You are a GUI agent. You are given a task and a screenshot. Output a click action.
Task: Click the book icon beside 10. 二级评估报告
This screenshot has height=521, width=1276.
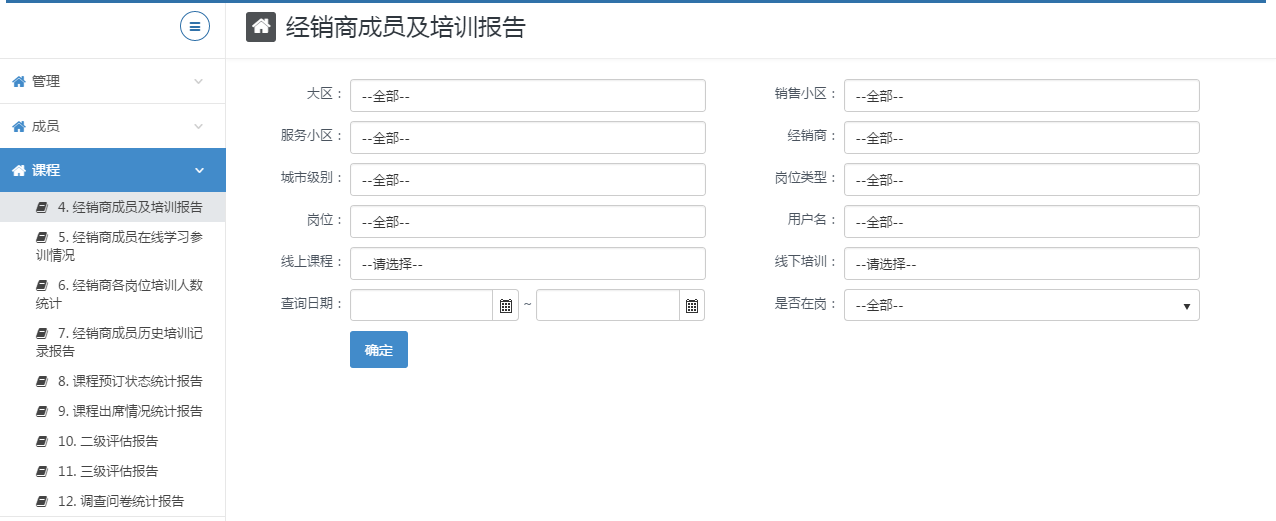[41, 441]
